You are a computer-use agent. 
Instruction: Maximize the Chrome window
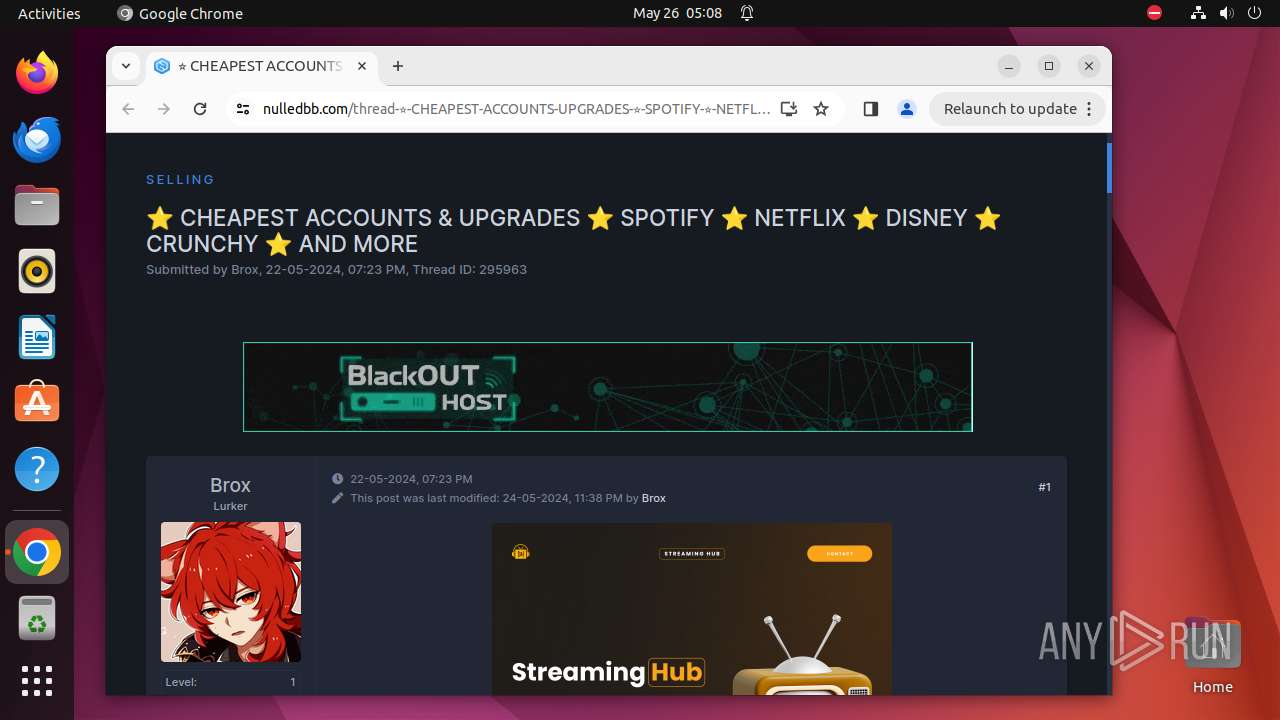coord(1049,66)
